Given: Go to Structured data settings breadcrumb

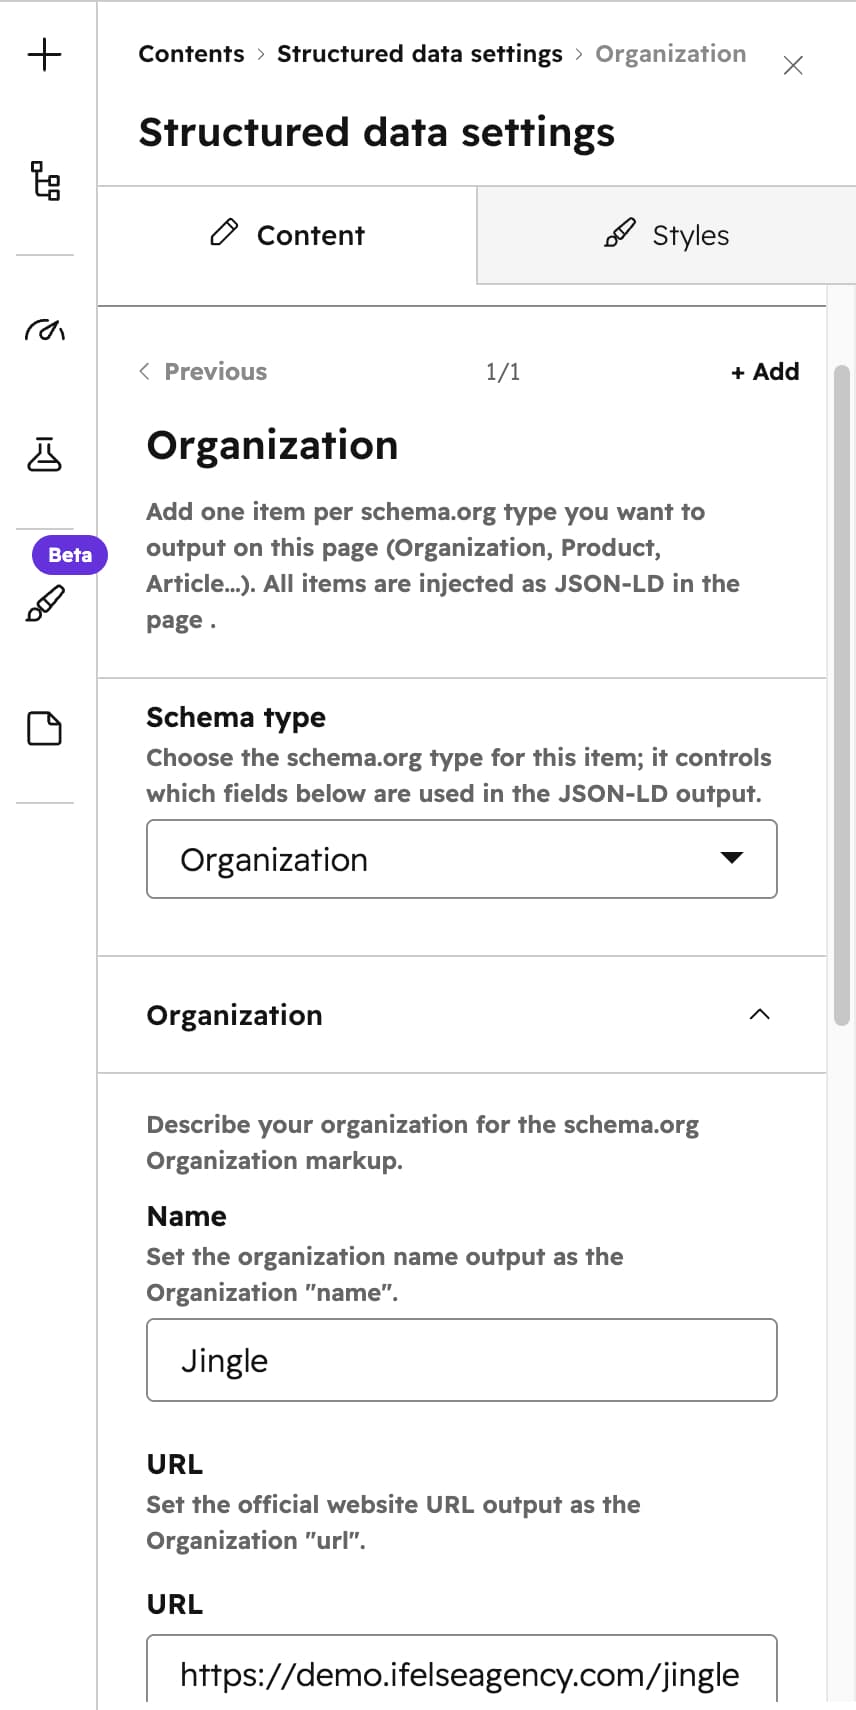Looking at the screenshot, I should (420, 54).
